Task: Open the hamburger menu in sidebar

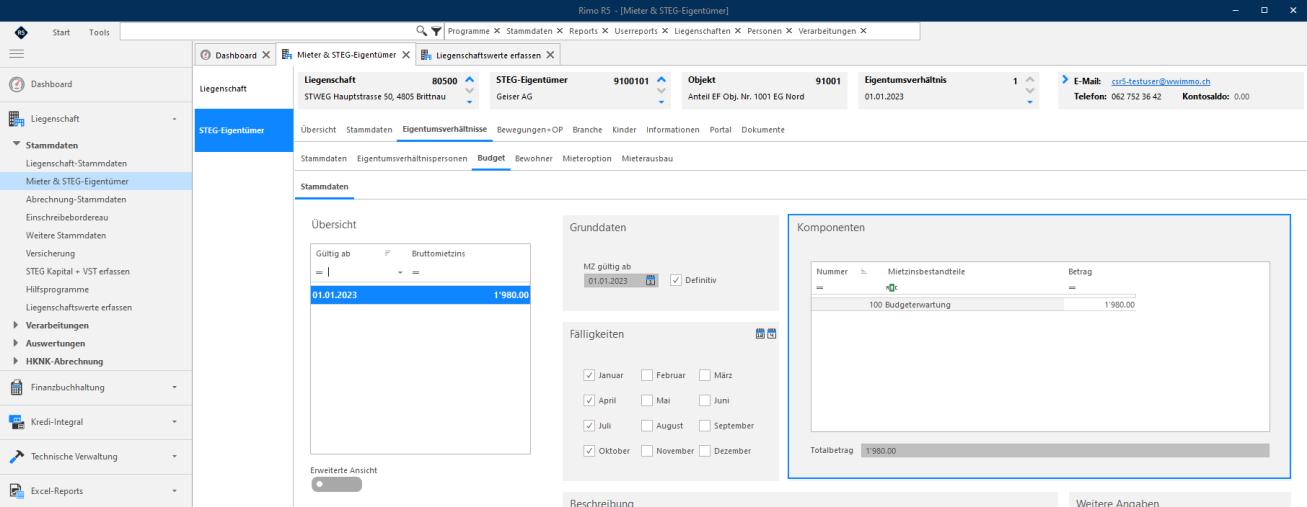Action: click(17, 53)
